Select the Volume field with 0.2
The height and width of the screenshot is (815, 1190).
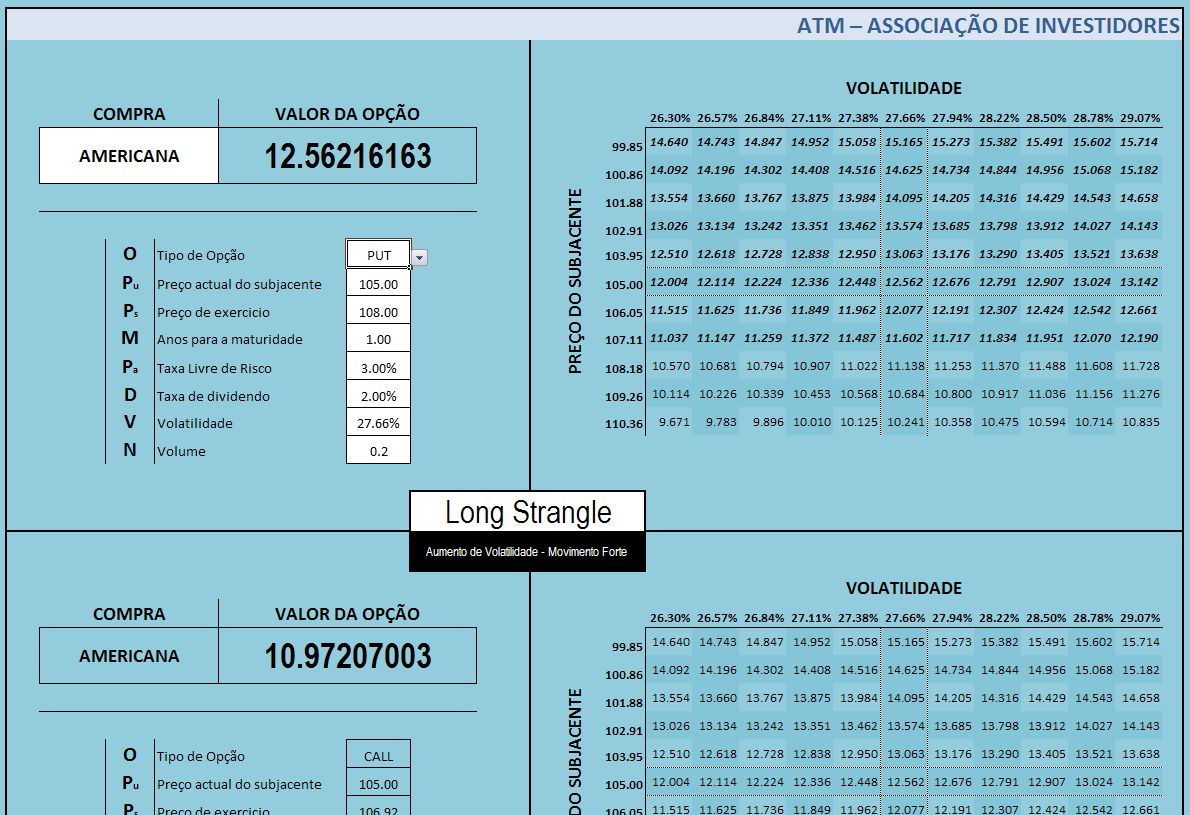point(378,451)
